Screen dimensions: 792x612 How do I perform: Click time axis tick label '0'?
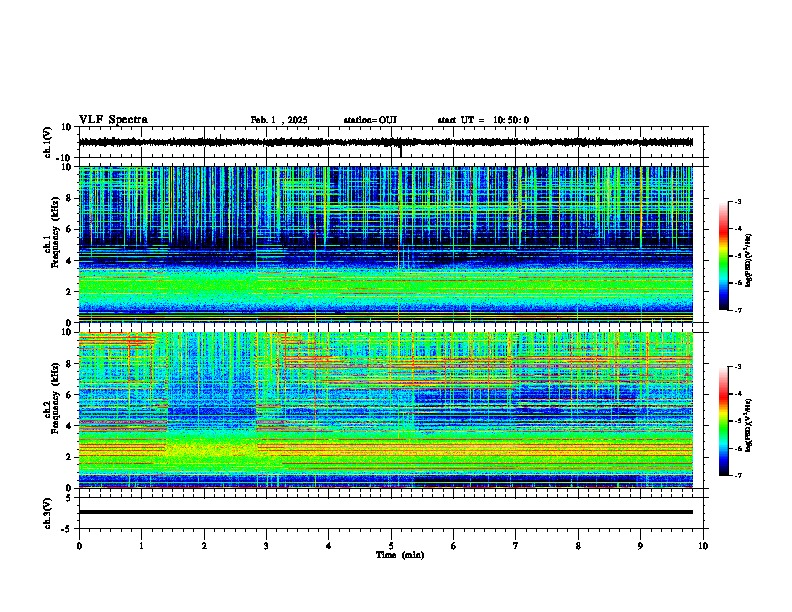pos(79,546)
